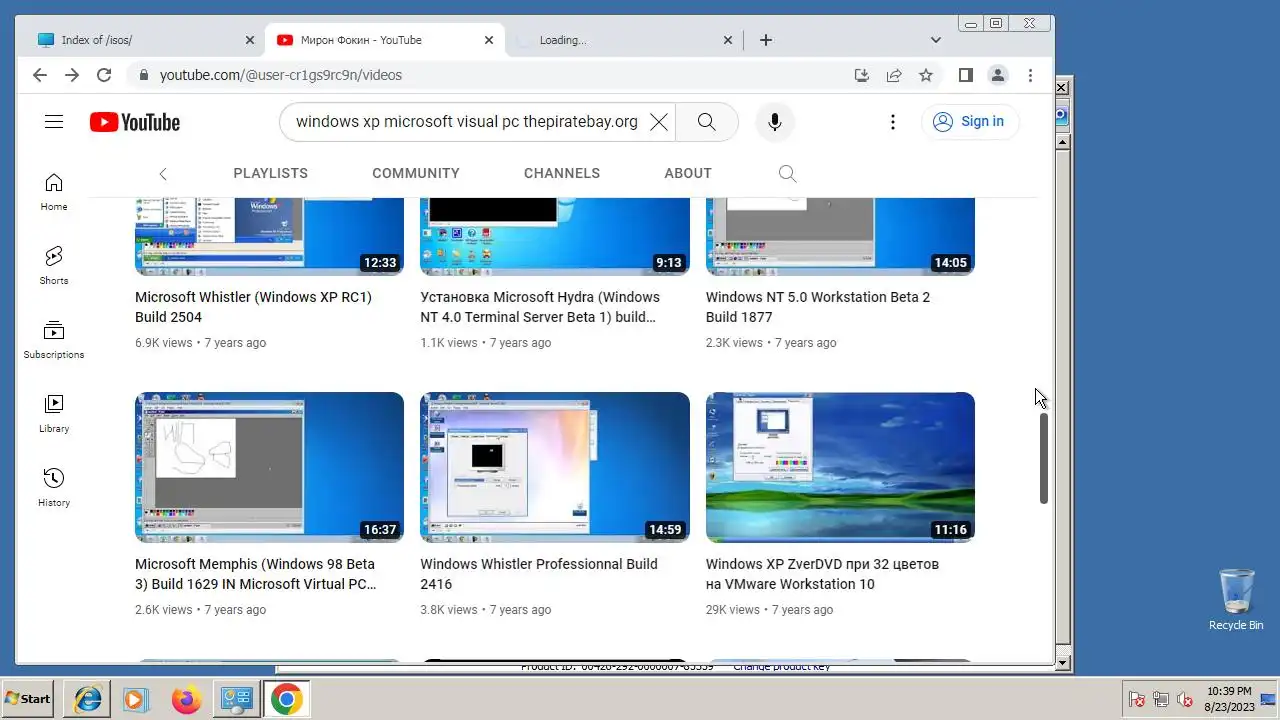Go forward with Chrome forward arrow
Screen dimensions: 1280x720
point(72,75)
